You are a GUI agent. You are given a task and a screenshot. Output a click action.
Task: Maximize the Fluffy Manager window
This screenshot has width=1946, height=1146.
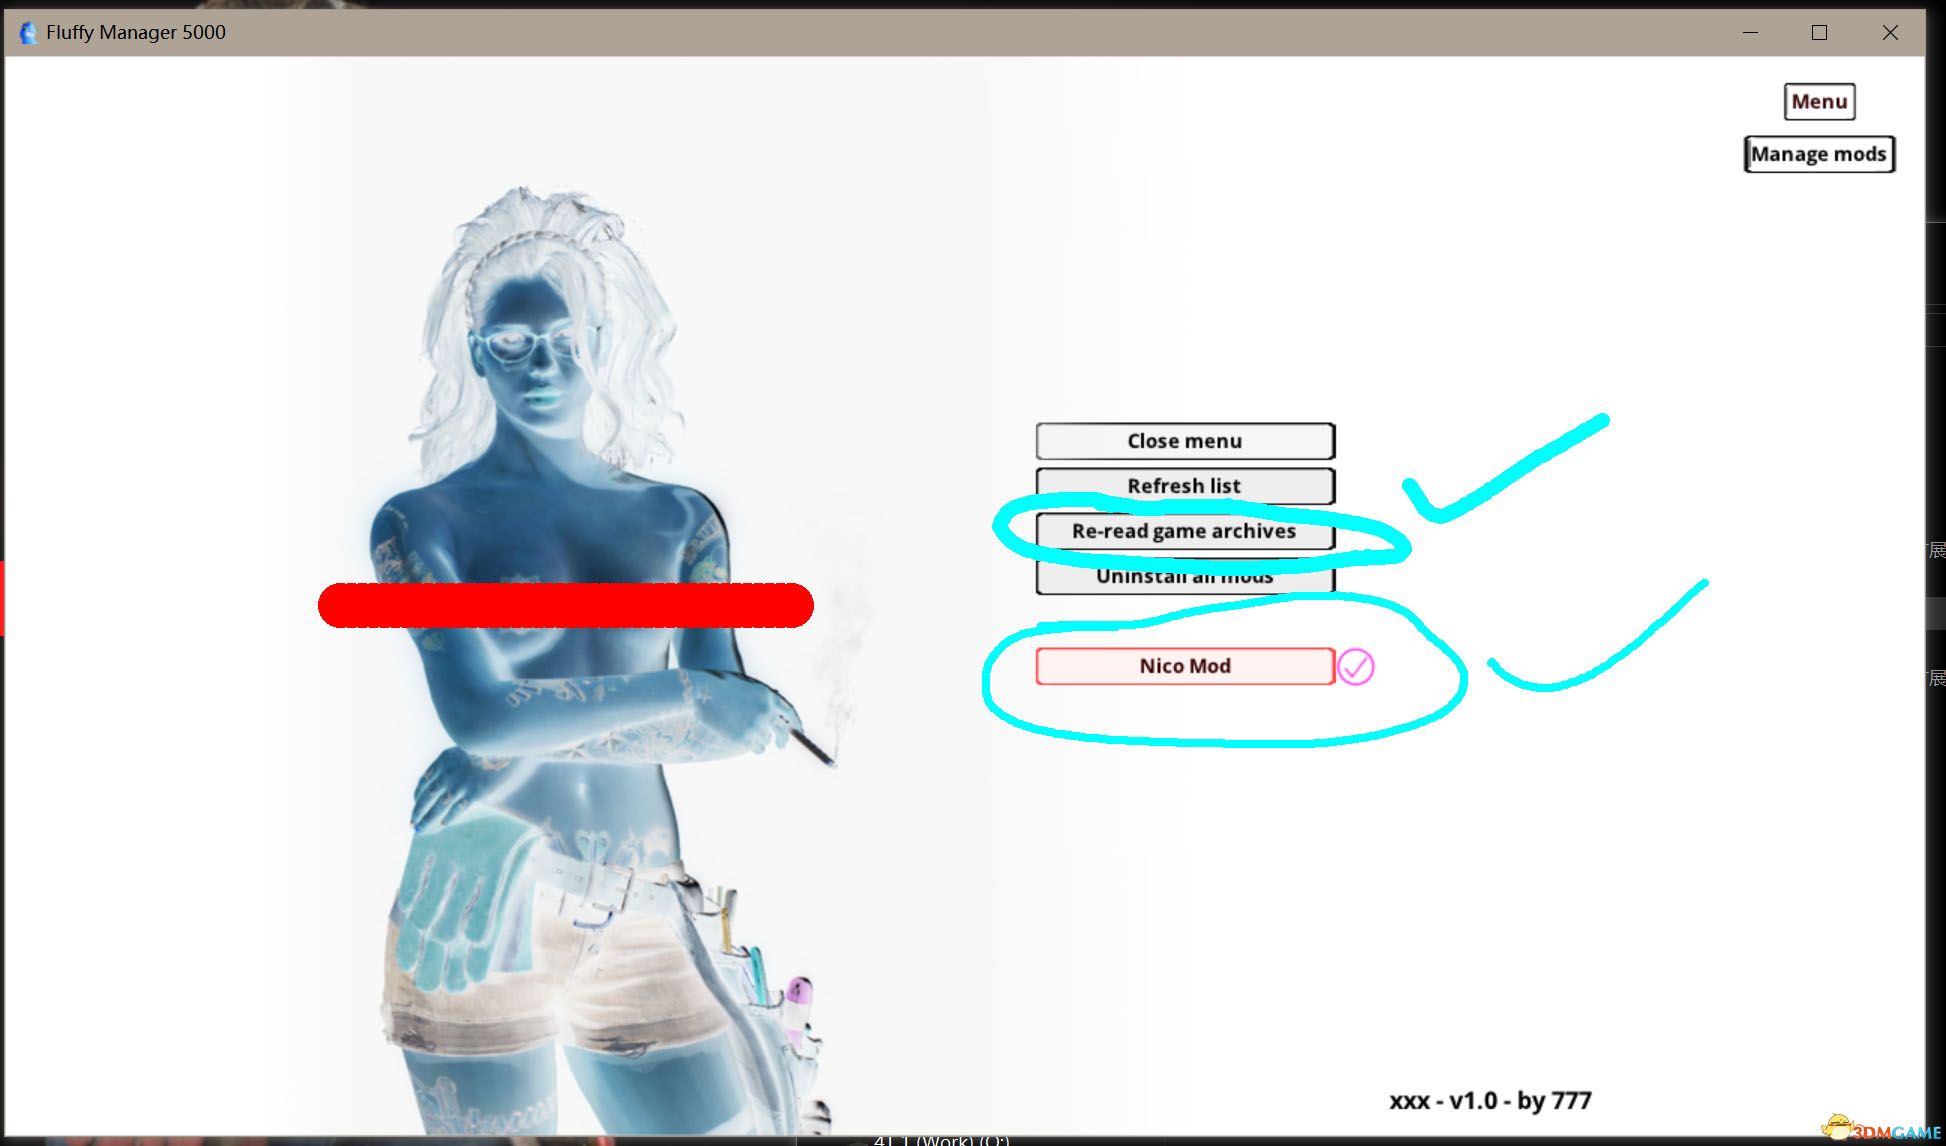1819,32
